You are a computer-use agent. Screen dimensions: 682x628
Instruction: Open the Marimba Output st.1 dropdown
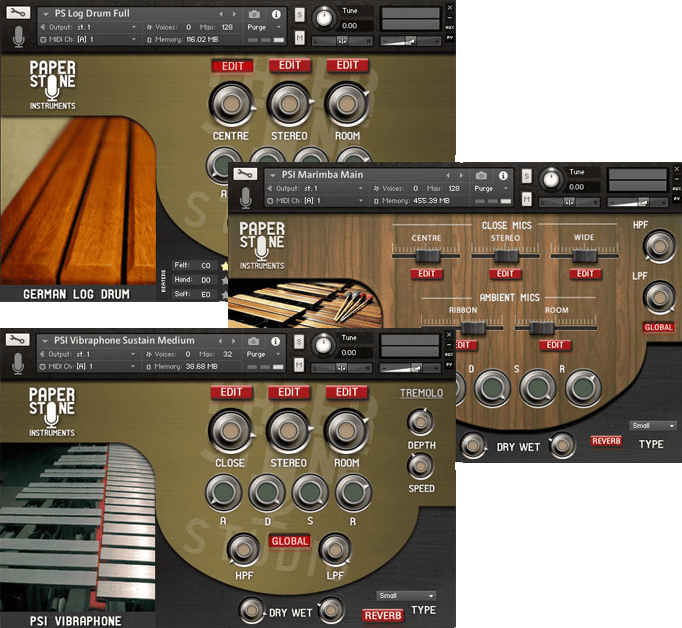pyautogui.click(x=315, y=188)
